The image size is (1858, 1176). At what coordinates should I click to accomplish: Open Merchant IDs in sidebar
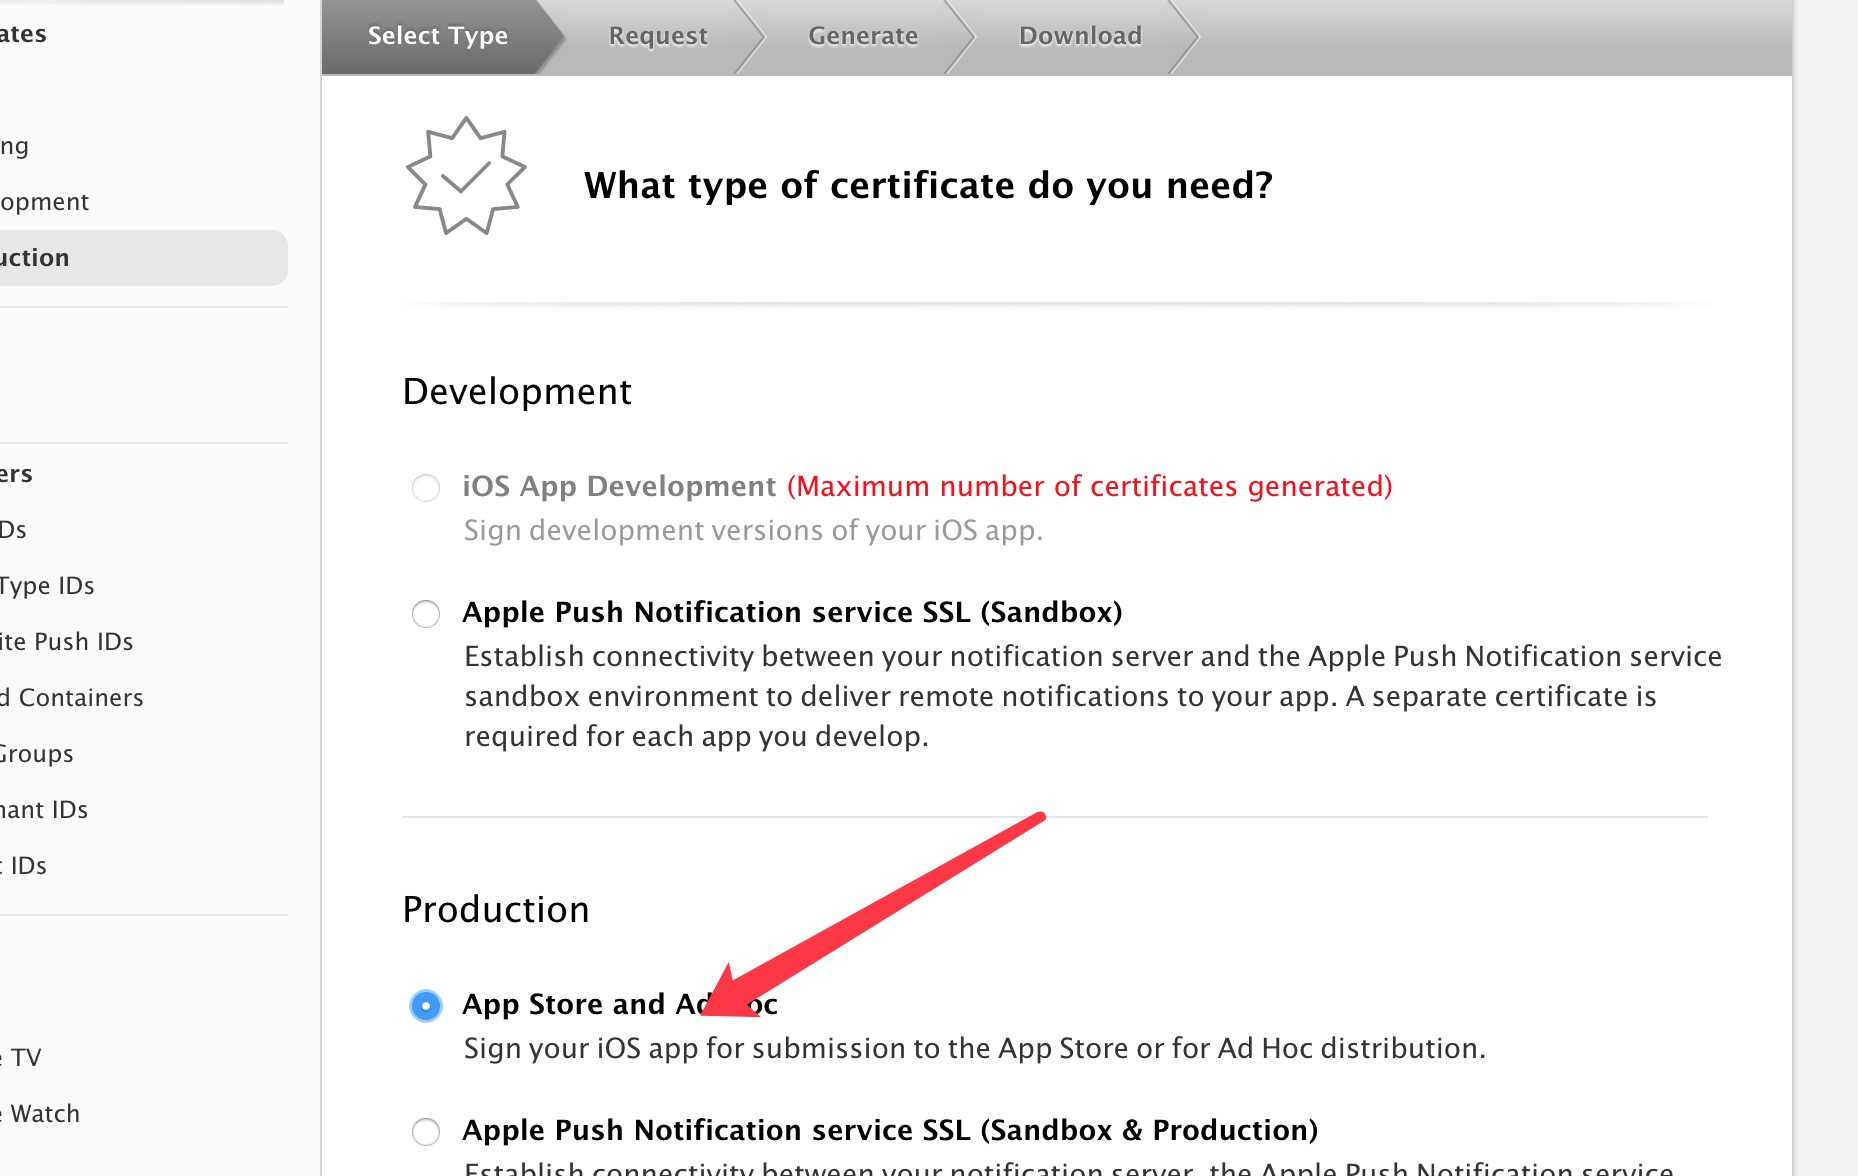tap(44, 810)
